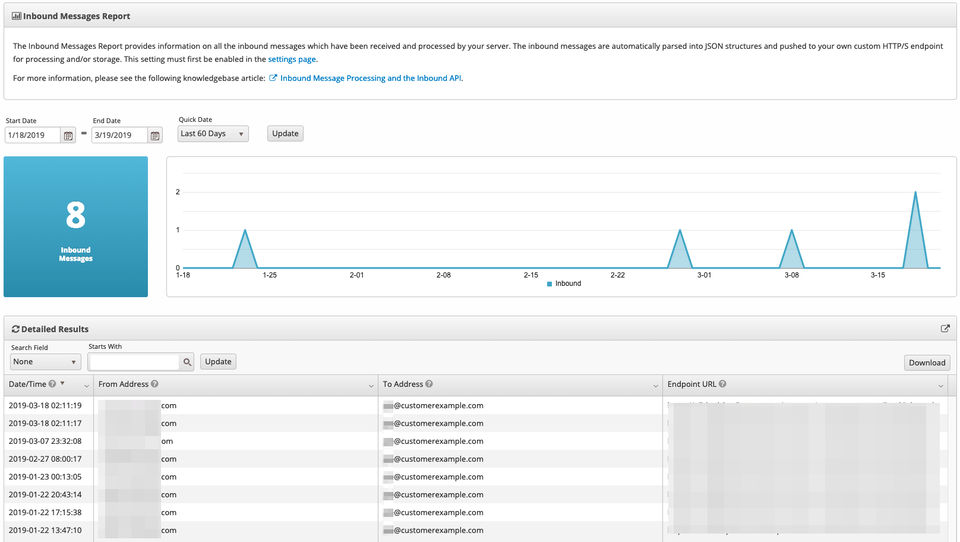
Task: Select row 2019-03-07 23:32:08
Action: tap(476, 441)
